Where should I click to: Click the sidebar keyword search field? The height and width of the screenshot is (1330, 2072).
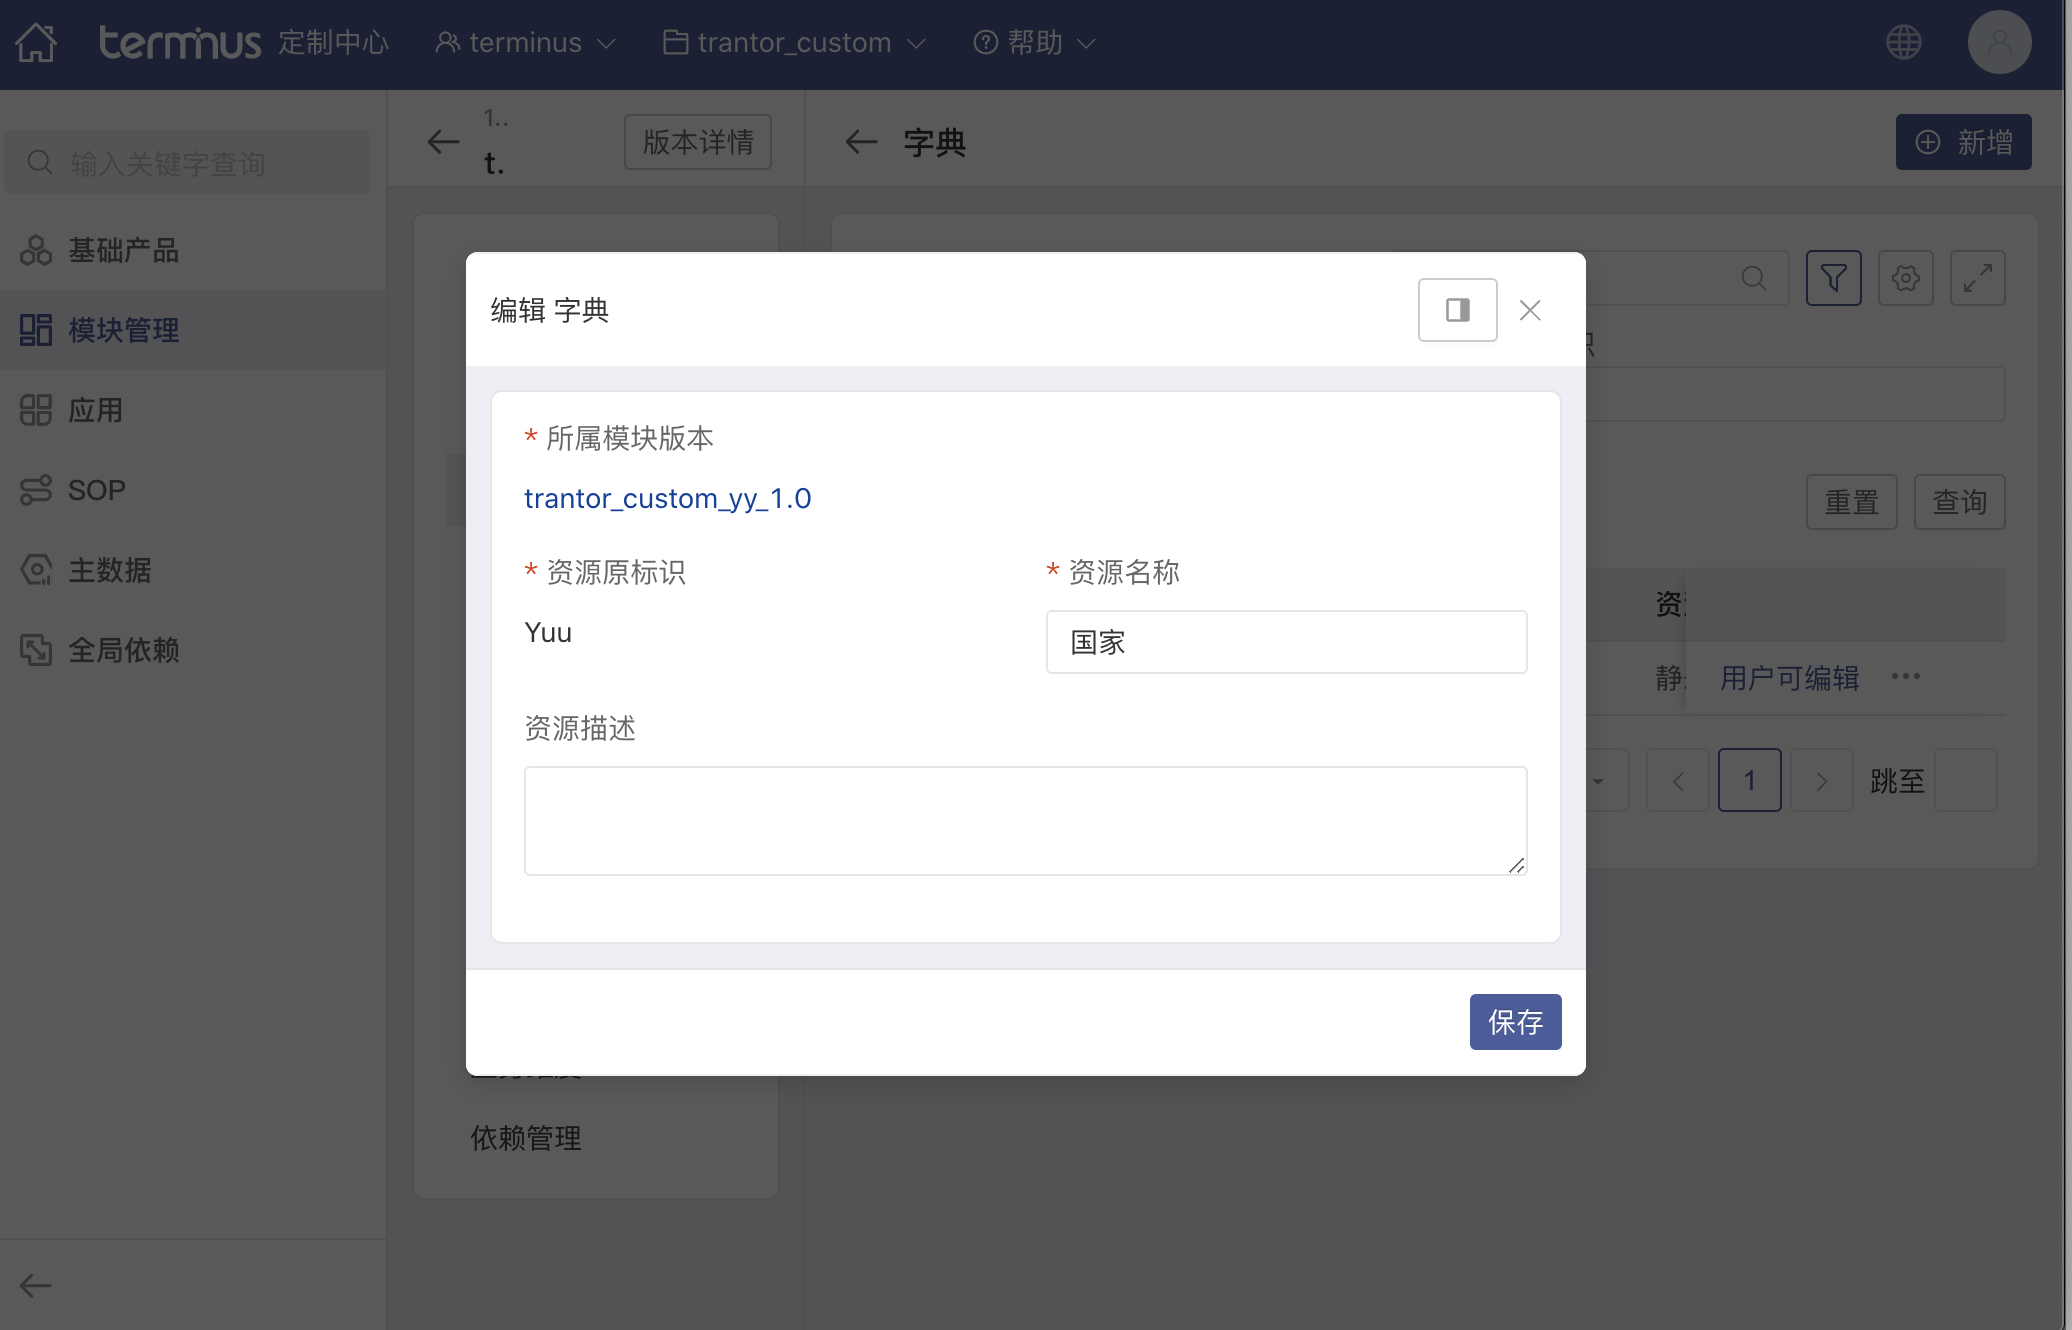188,162
